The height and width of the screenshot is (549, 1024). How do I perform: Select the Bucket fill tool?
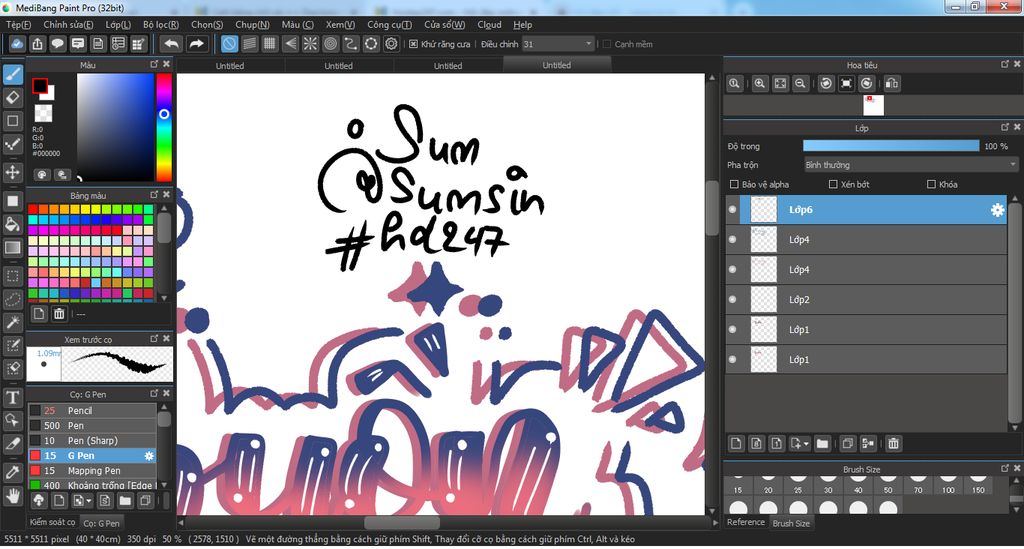point(12,225)
